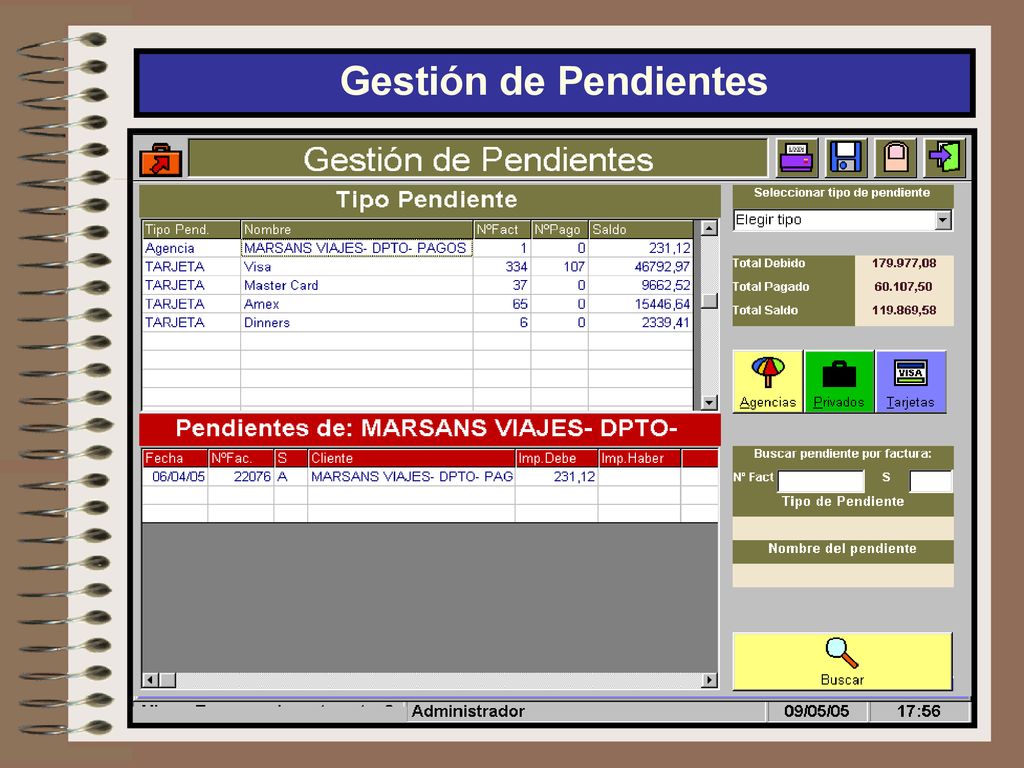Click the Cliente column header
This screenshot has width=1024, height=768.
point(411,458)
